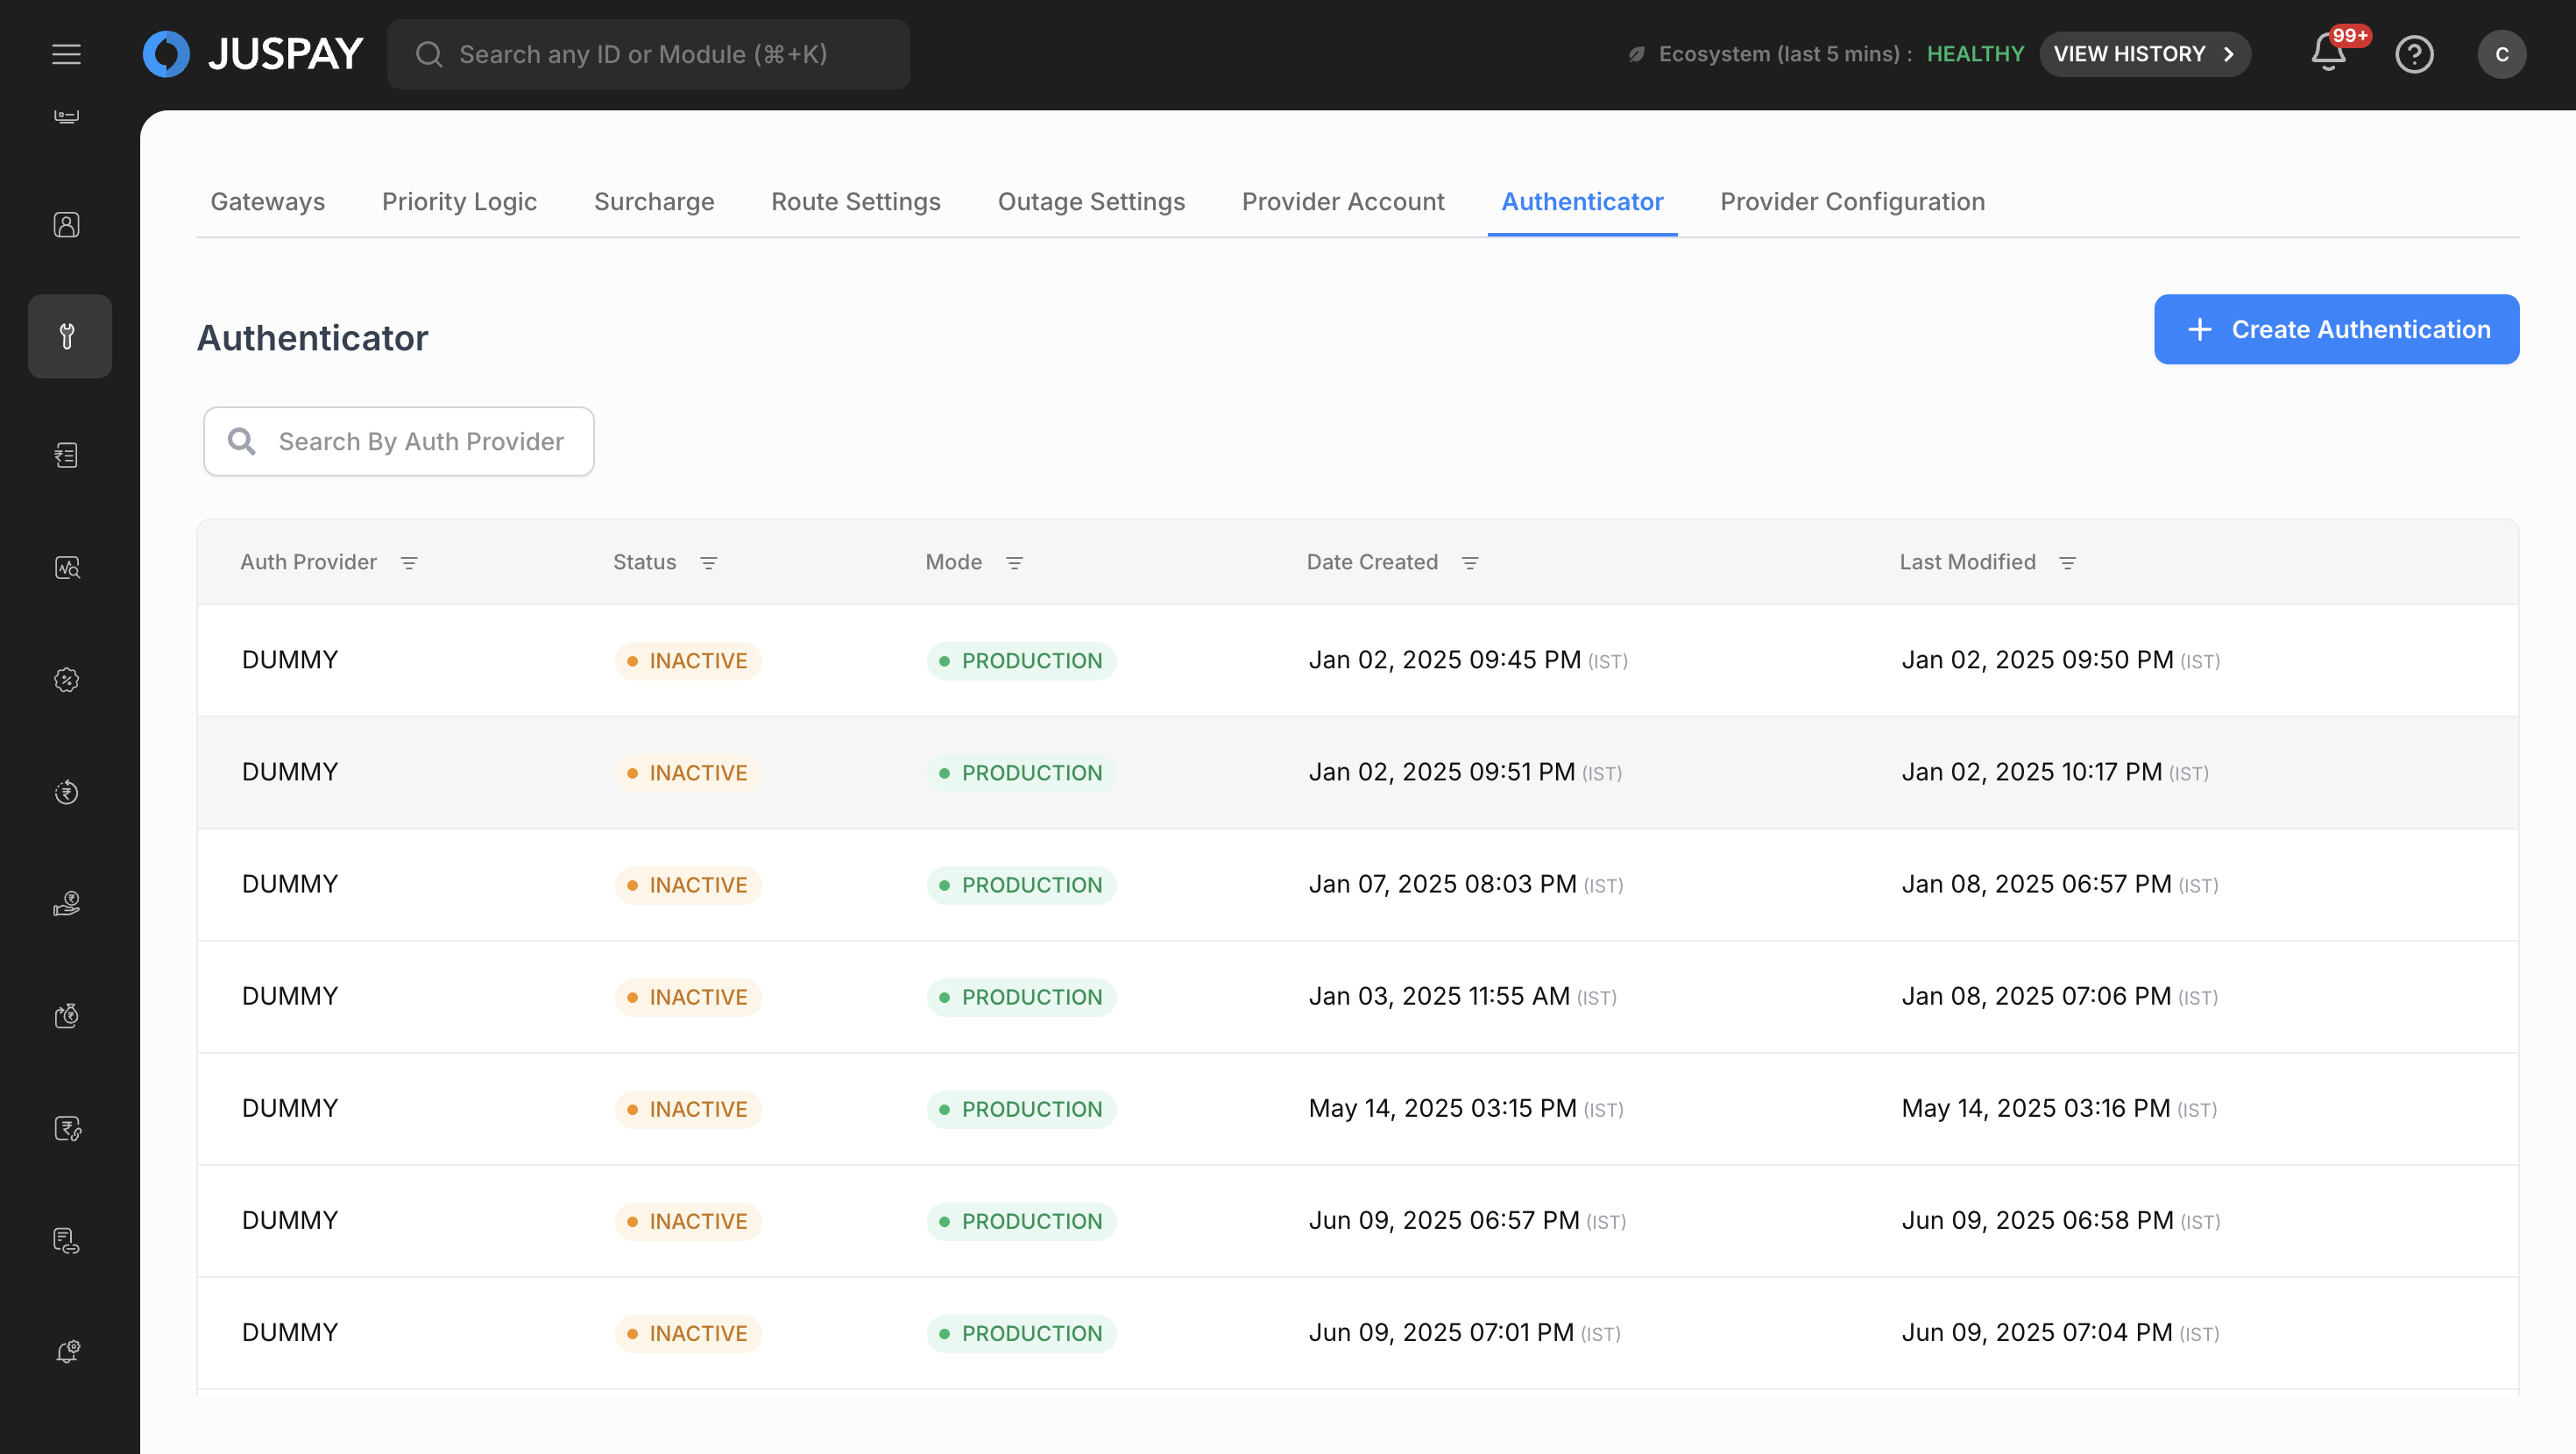This screenshot has height=1454, width=2576.
Task: Switch to the Provider Configuration tab
Action: [1852, 202]
